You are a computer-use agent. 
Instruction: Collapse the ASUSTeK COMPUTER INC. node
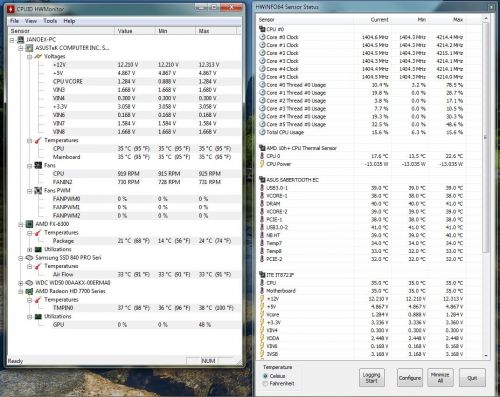[x=21, y=48]
